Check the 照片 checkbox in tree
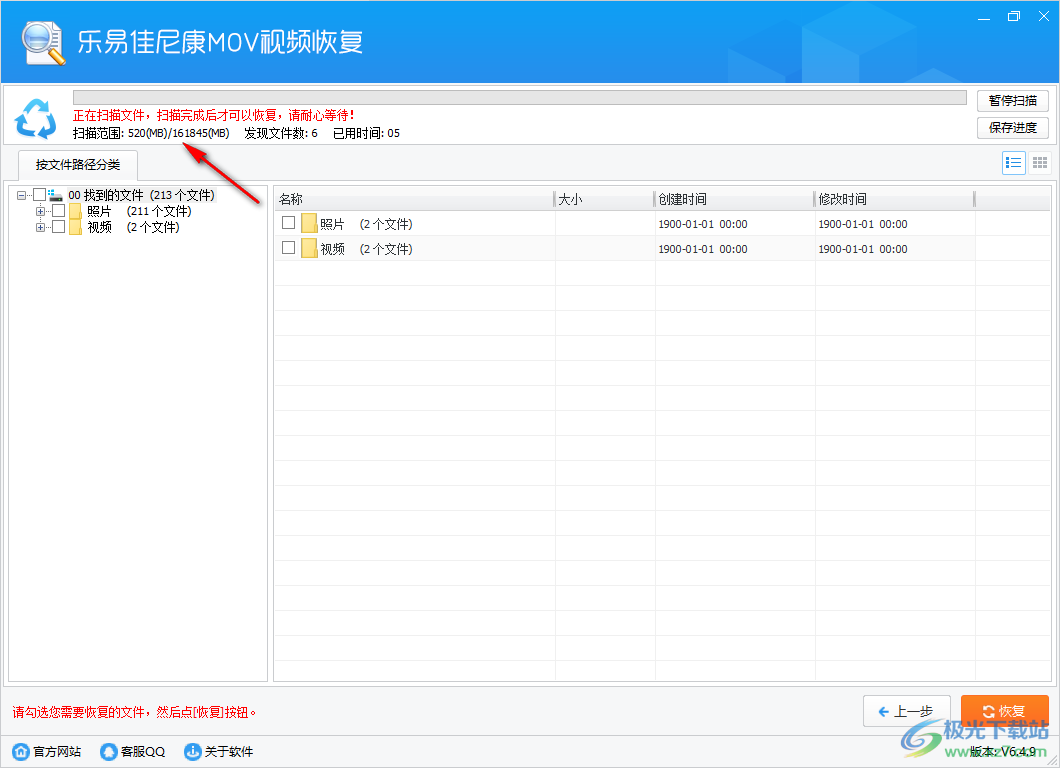Viewport: 1060px width, 768px height. pos(59,211)
